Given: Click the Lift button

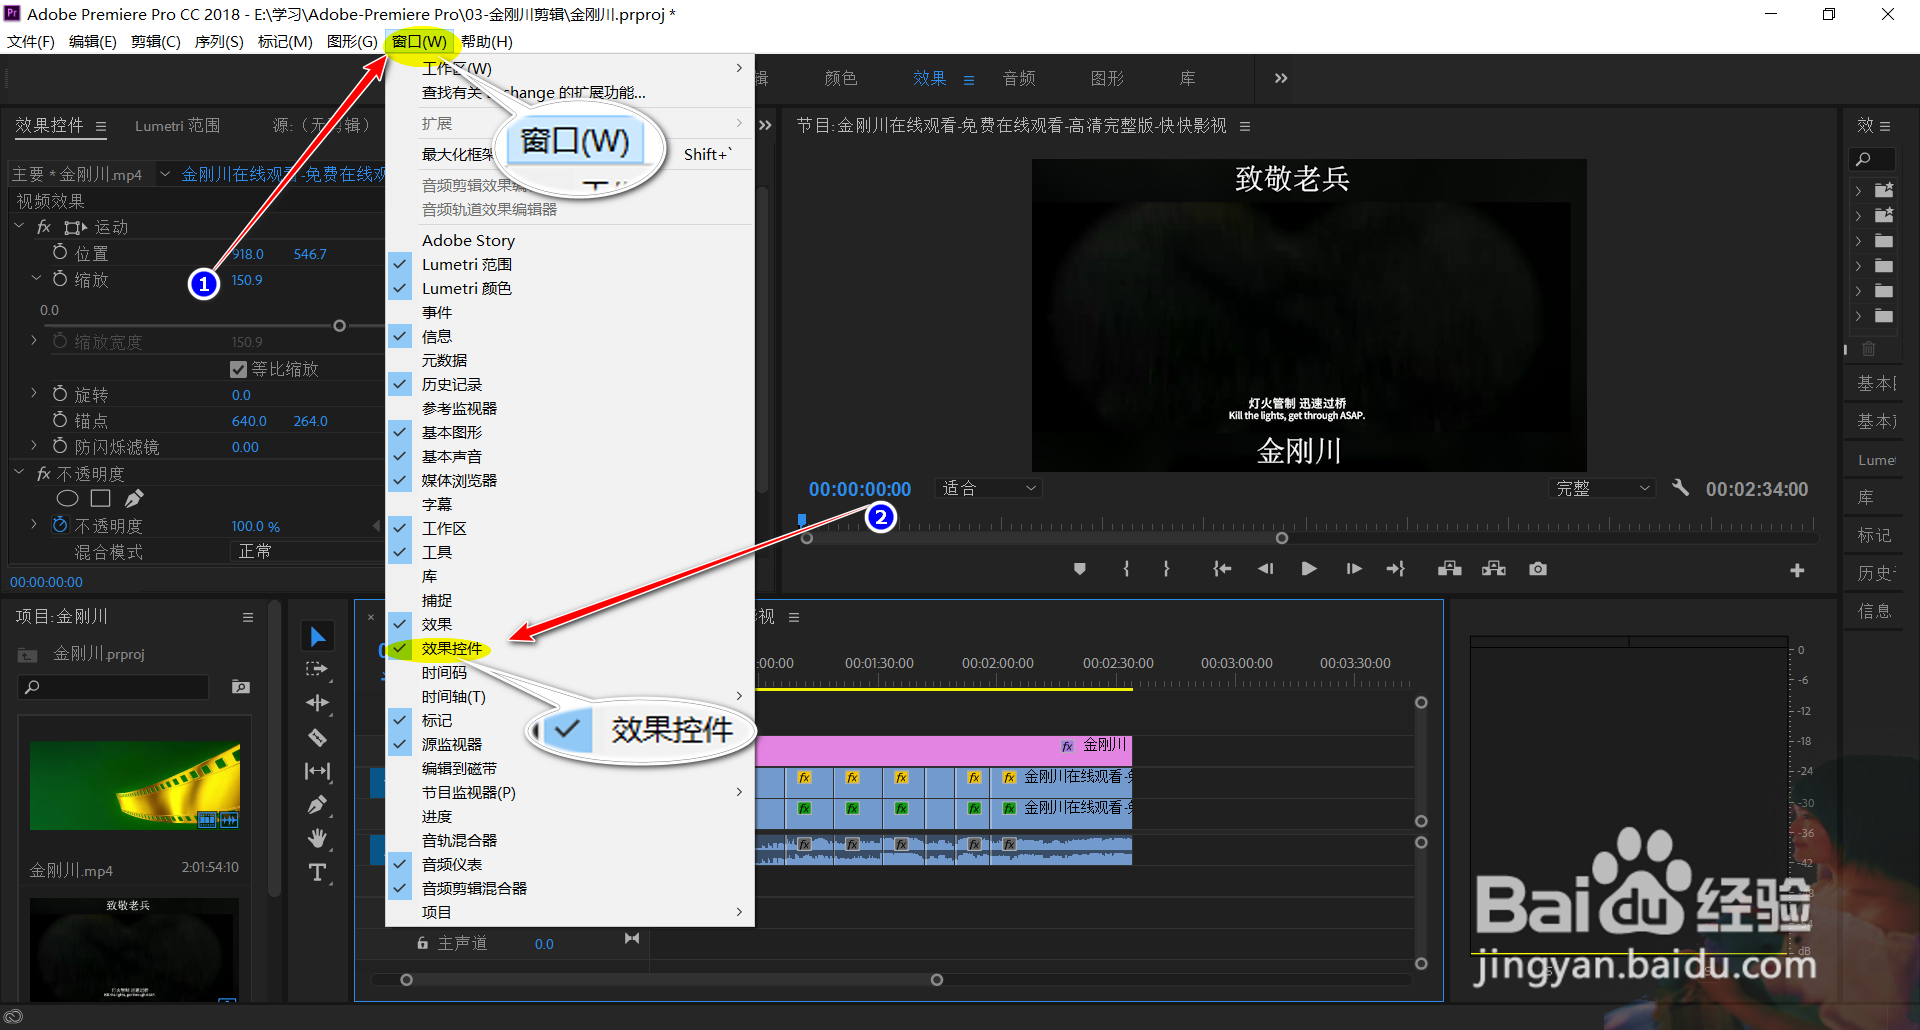Looking at the screenshot, I should 1450,569.
